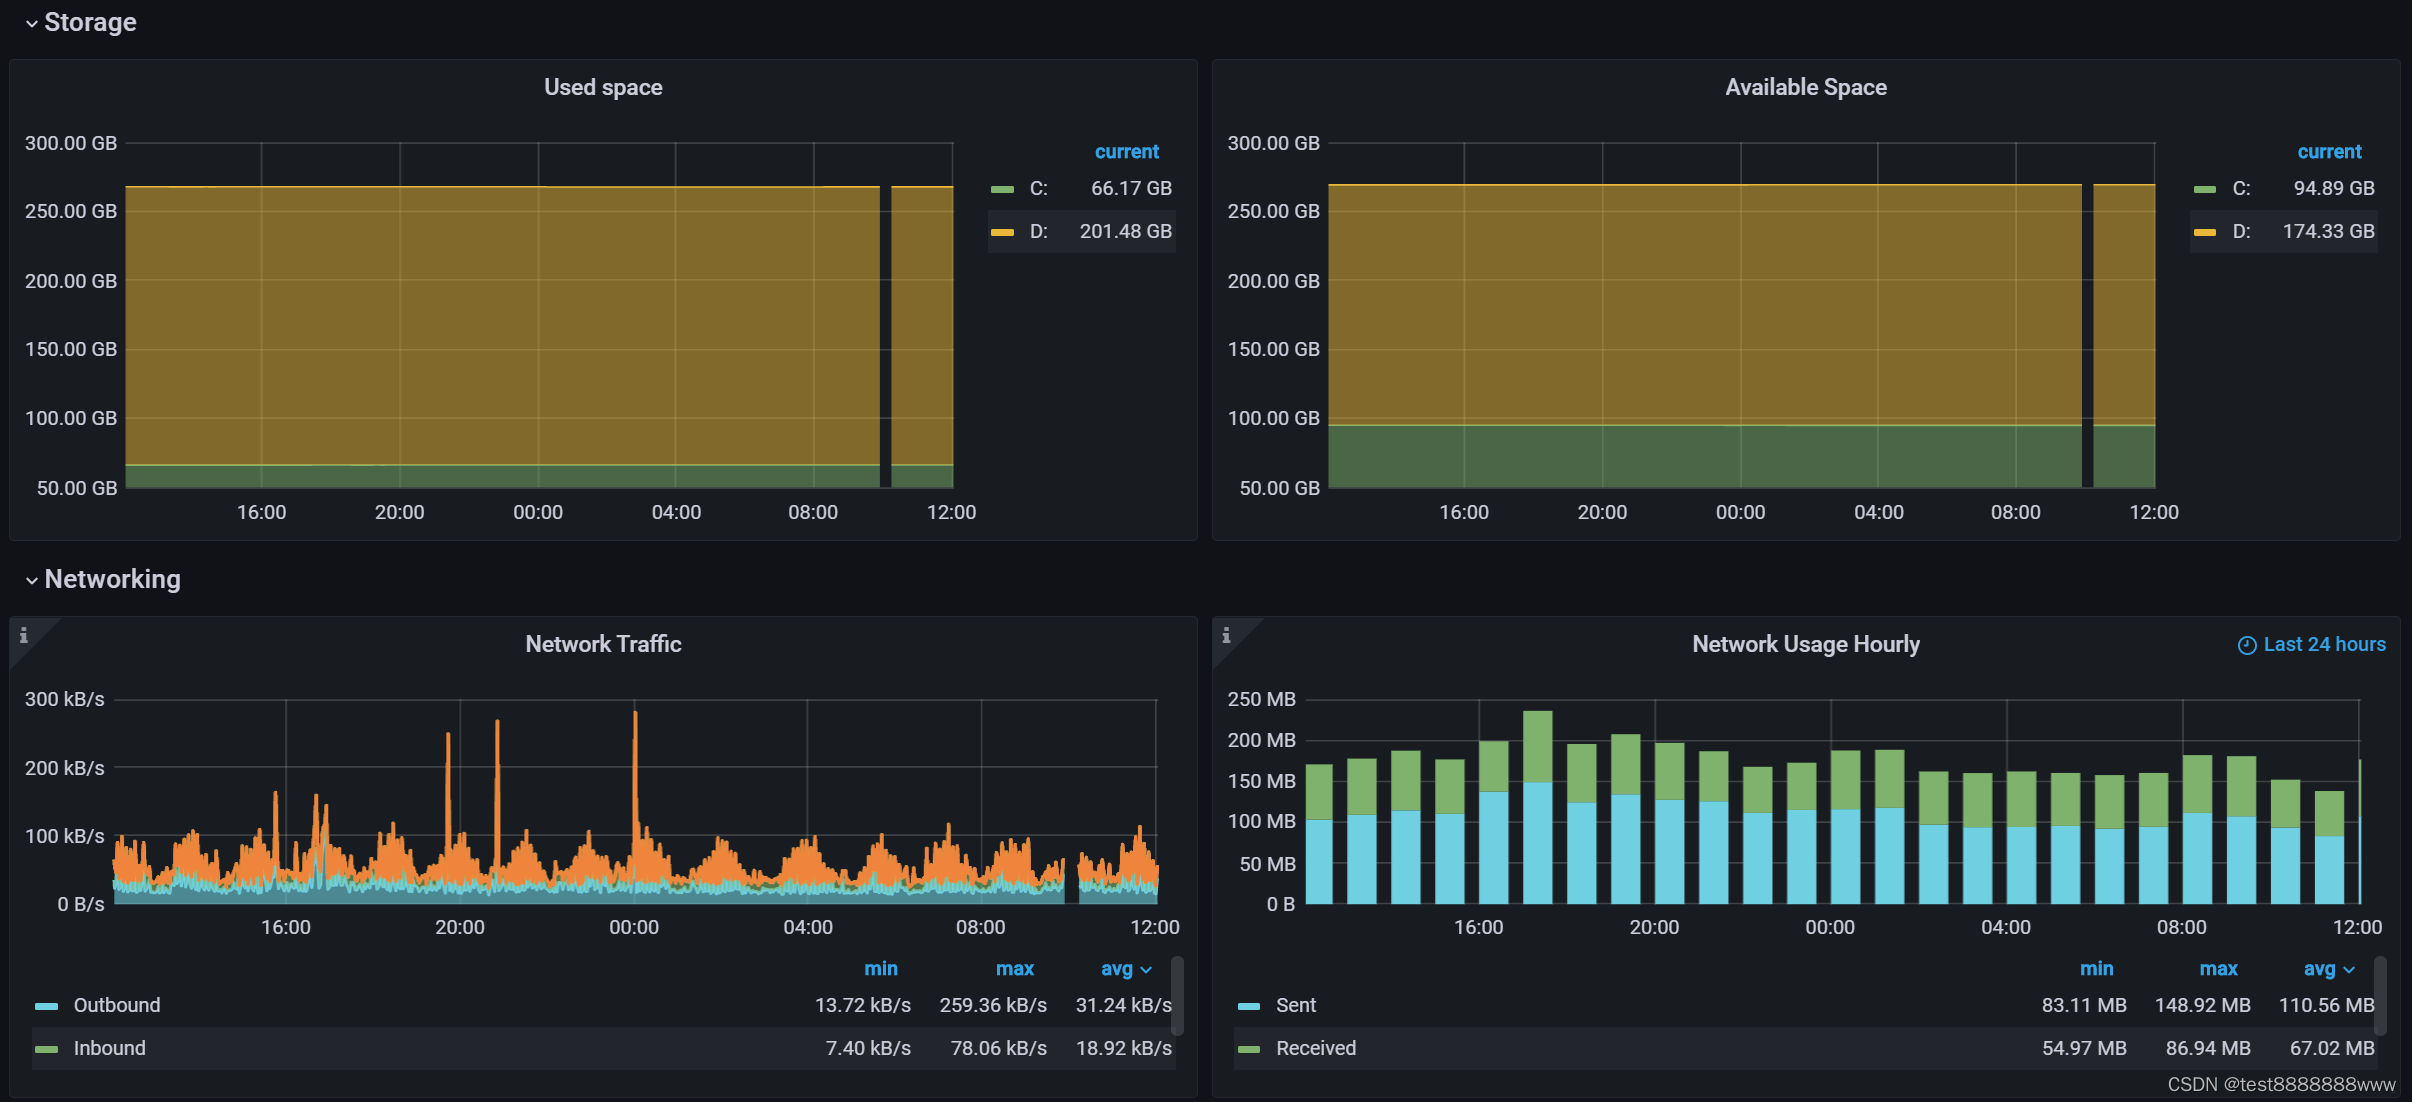Collapse the Networking row chevron
Viewport: 2412px width, 1102px height.
(32, 580)
